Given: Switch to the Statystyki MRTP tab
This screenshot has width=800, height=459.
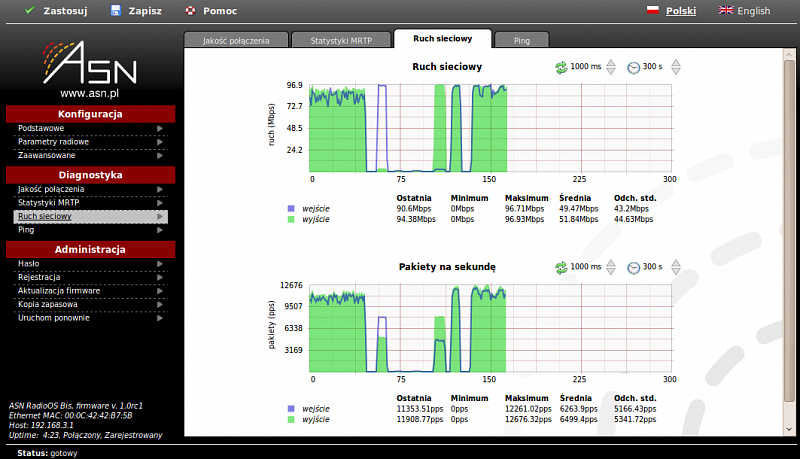Looking at the screenshot, I should [x=341, y=40].
